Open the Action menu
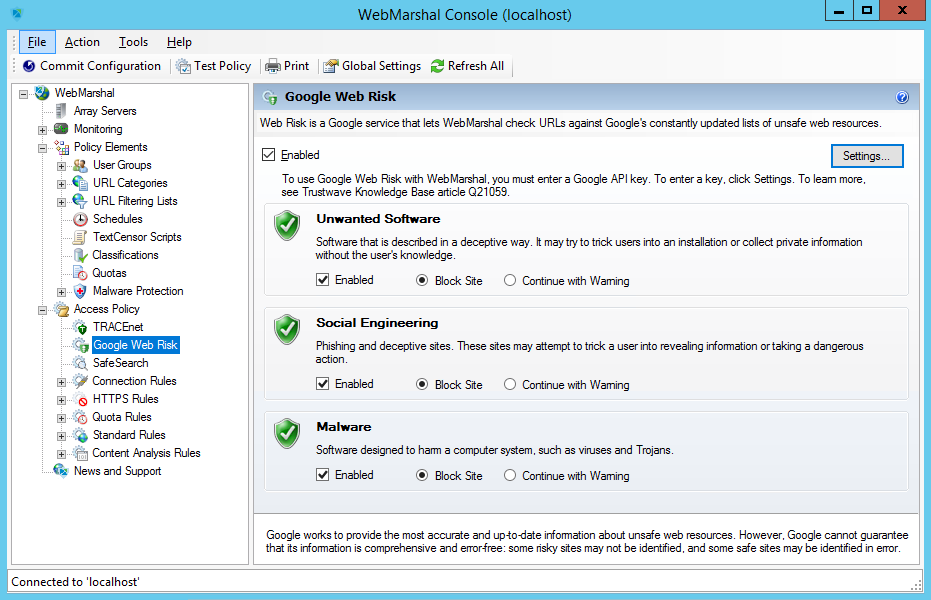Viewport: 931px width, 600px height. coord(82,42)
